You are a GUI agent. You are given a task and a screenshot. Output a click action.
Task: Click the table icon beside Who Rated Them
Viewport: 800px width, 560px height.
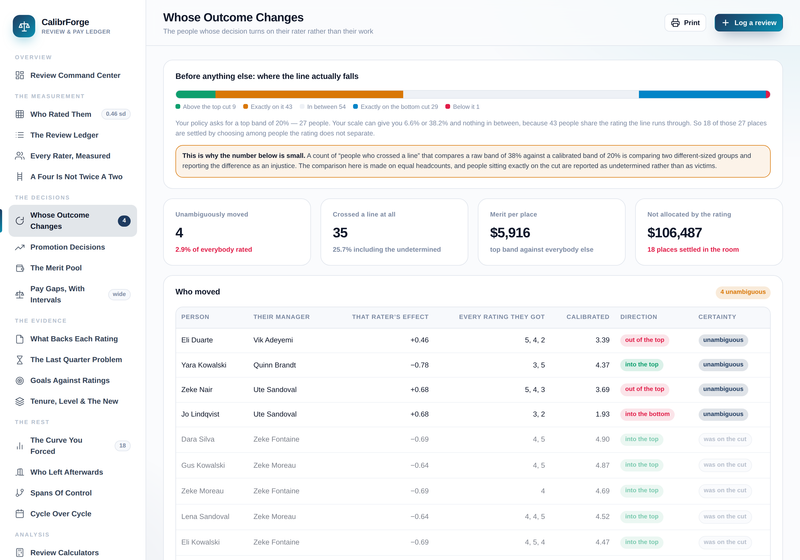19,114
